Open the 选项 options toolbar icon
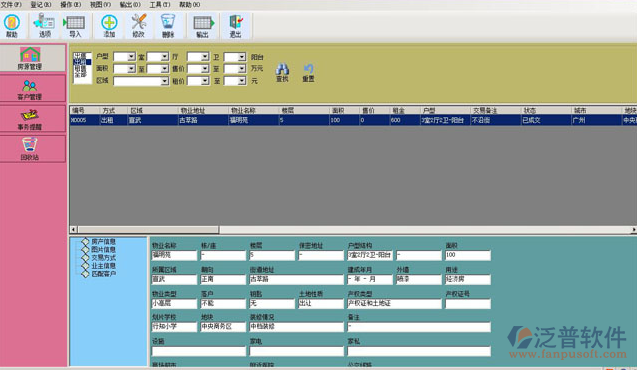The image size is (637, 370). (44, 26)
